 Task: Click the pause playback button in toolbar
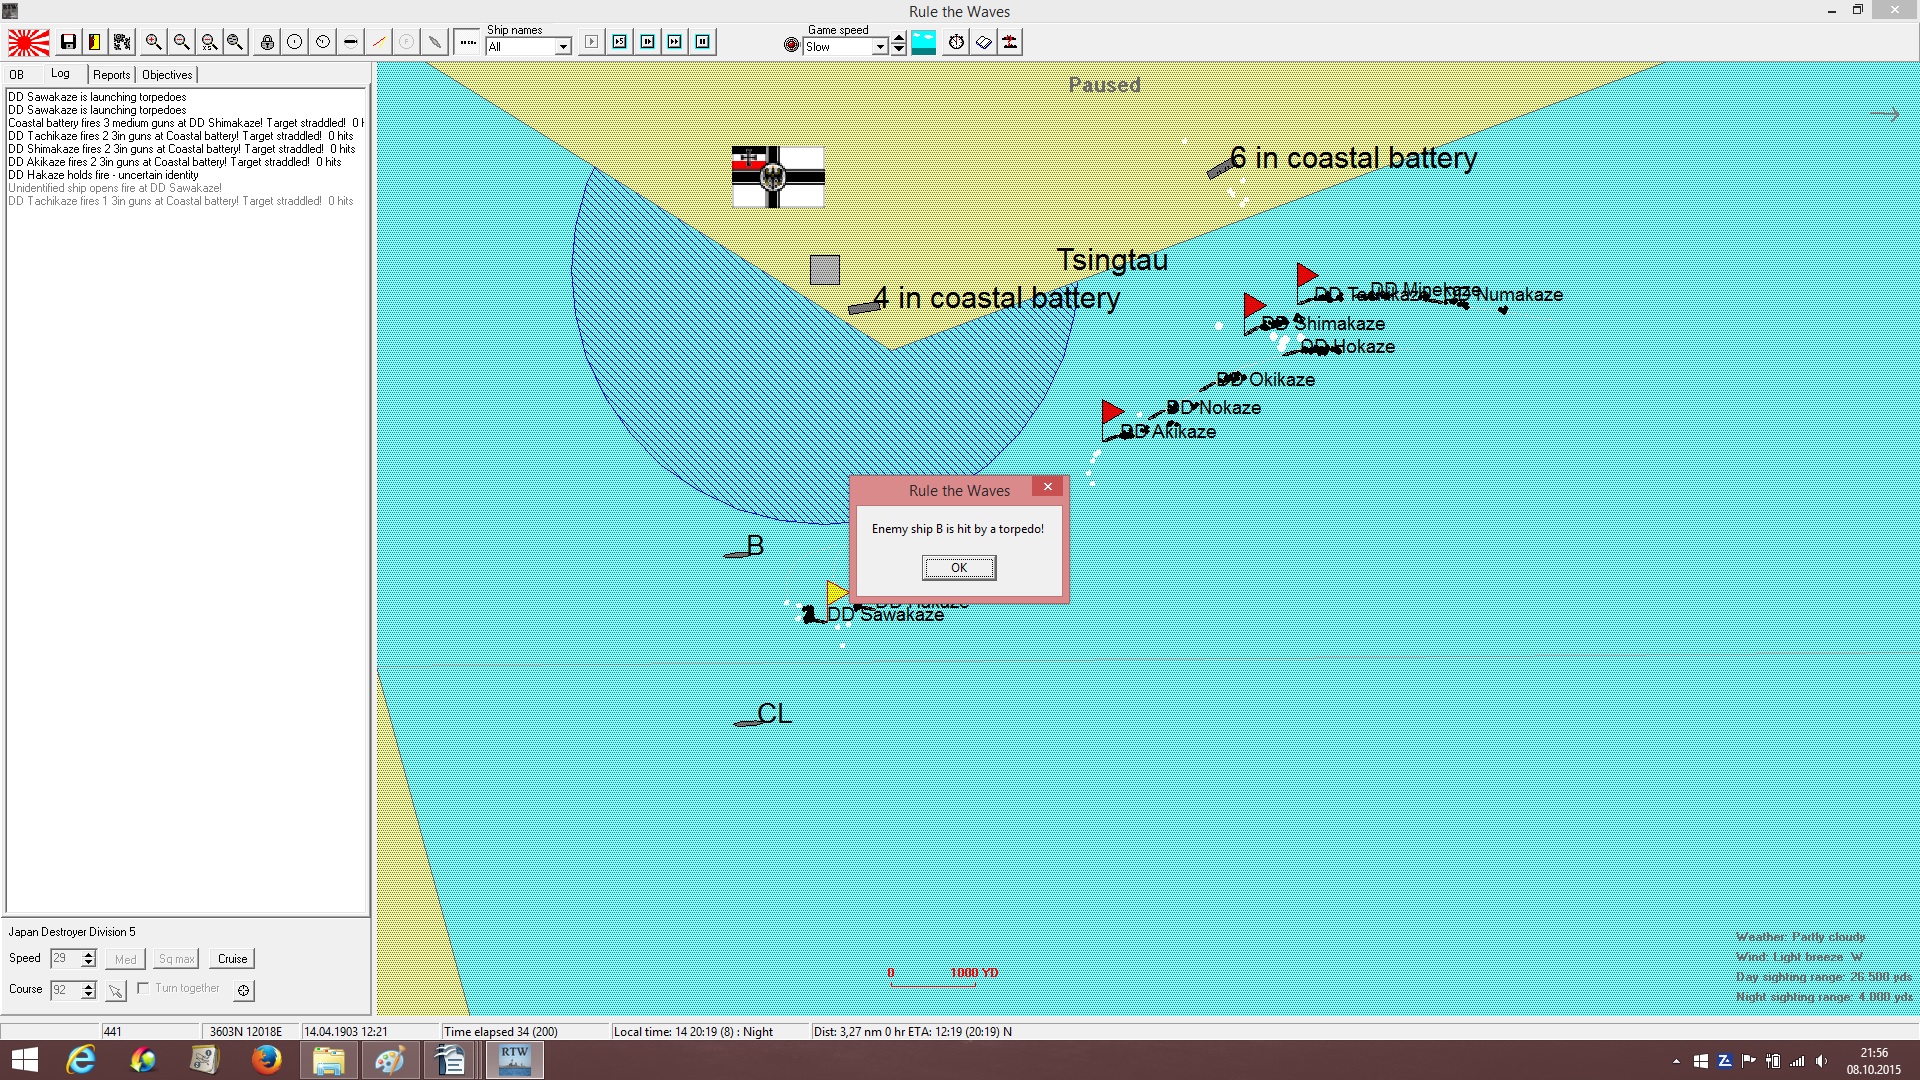pyautogui.click(x=703, y=42)
